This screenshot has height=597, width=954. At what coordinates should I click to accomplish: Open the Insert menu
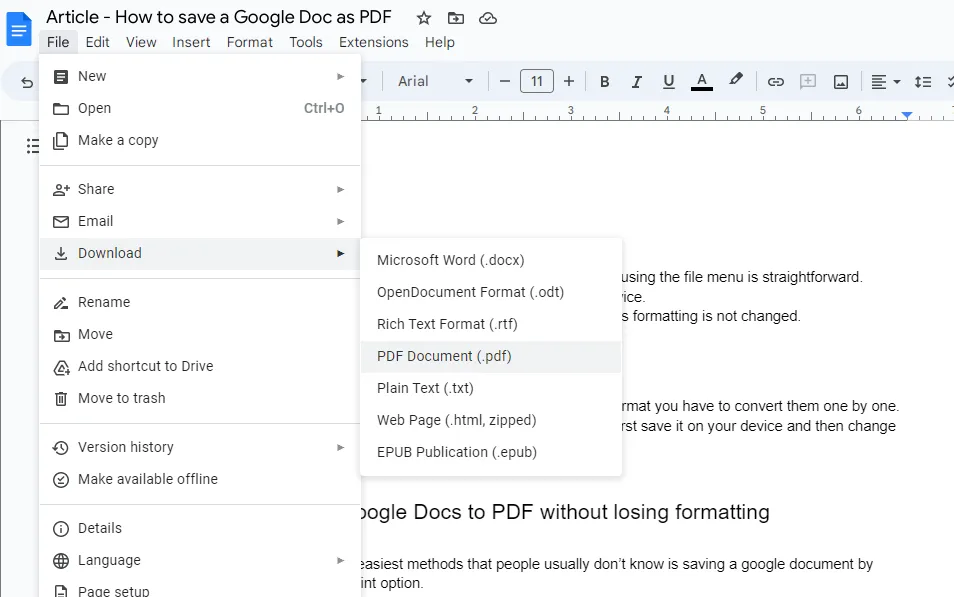coord(191,42)
